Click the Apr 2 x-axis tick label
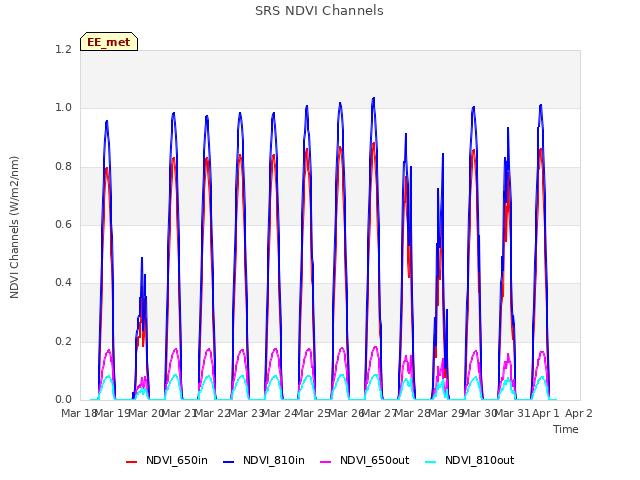Viewport: 640px width, 480px height. pos(579,413)
